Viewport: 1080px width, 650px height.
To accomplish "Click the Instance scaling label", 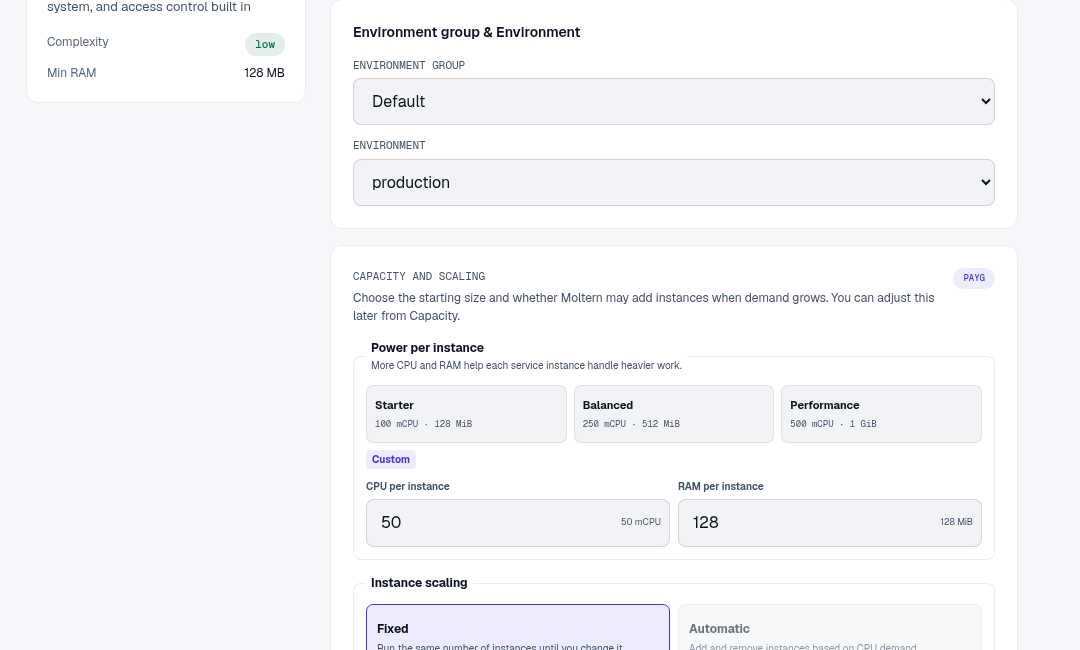I will click(419, 583).
